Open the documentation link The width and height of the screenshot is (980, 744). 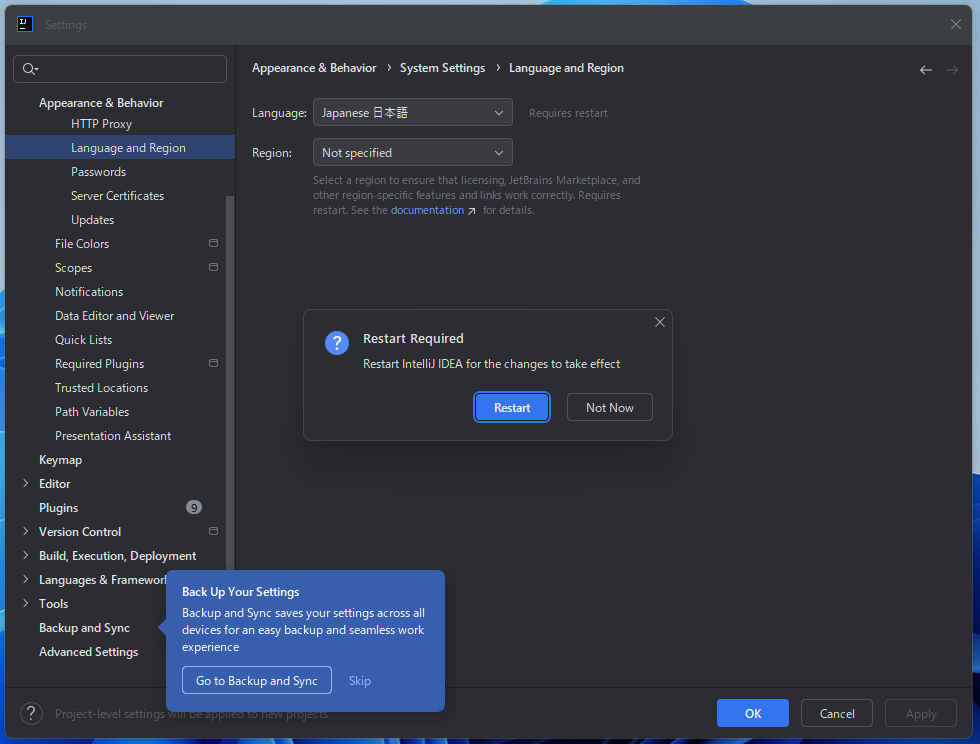click(428, 210)
